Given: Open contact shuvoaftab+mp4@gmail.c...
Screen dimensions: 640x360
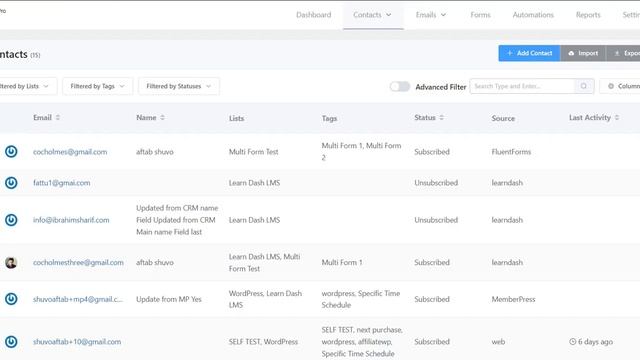Looking at the screenshot, I should [x=78, y=299].
